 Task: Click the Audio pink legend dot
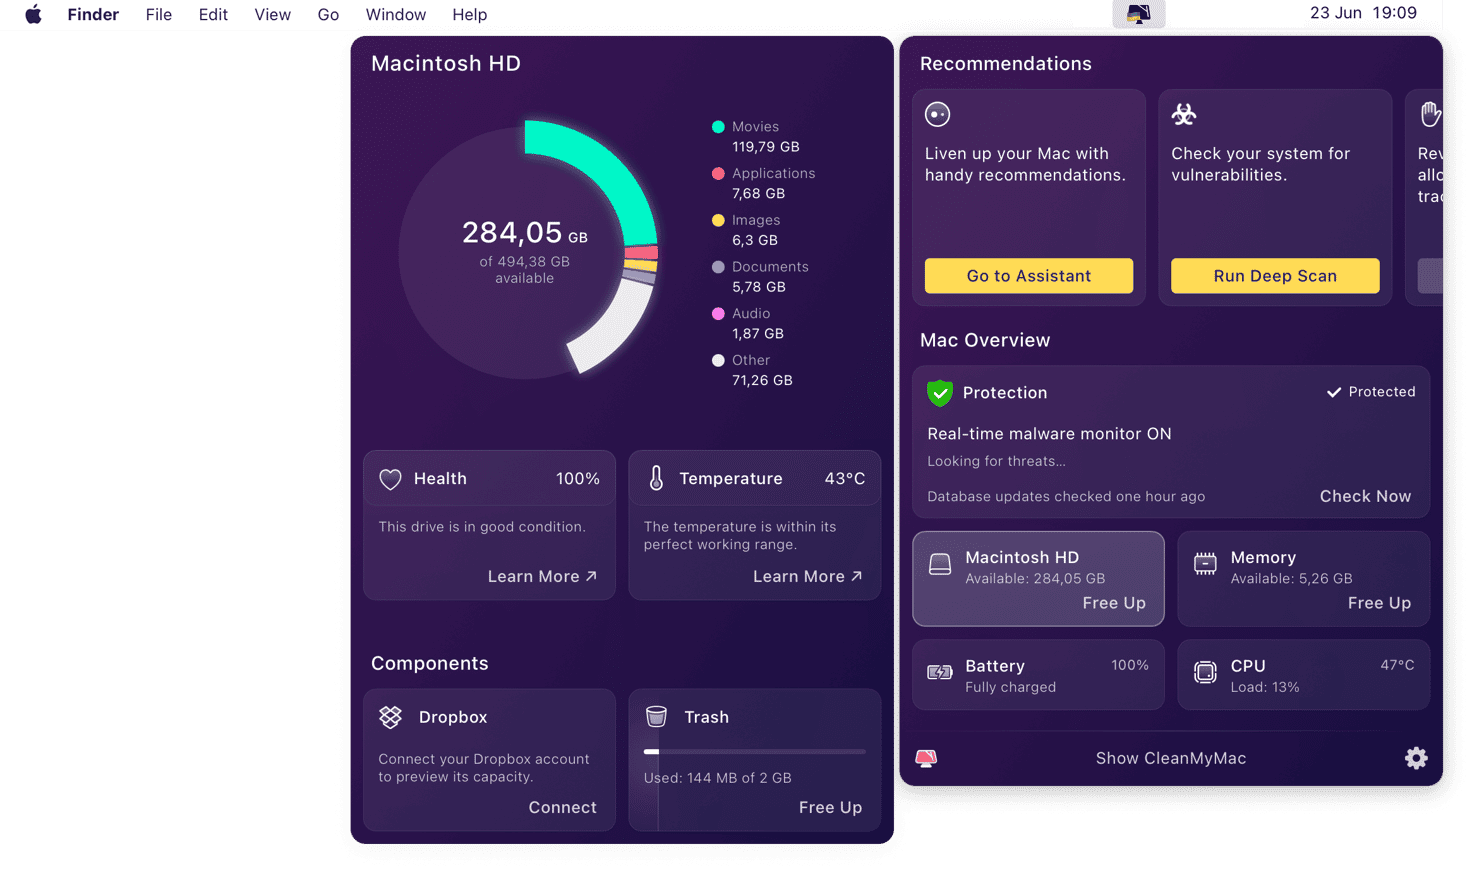pyautogui.click(x=718, y=313)
